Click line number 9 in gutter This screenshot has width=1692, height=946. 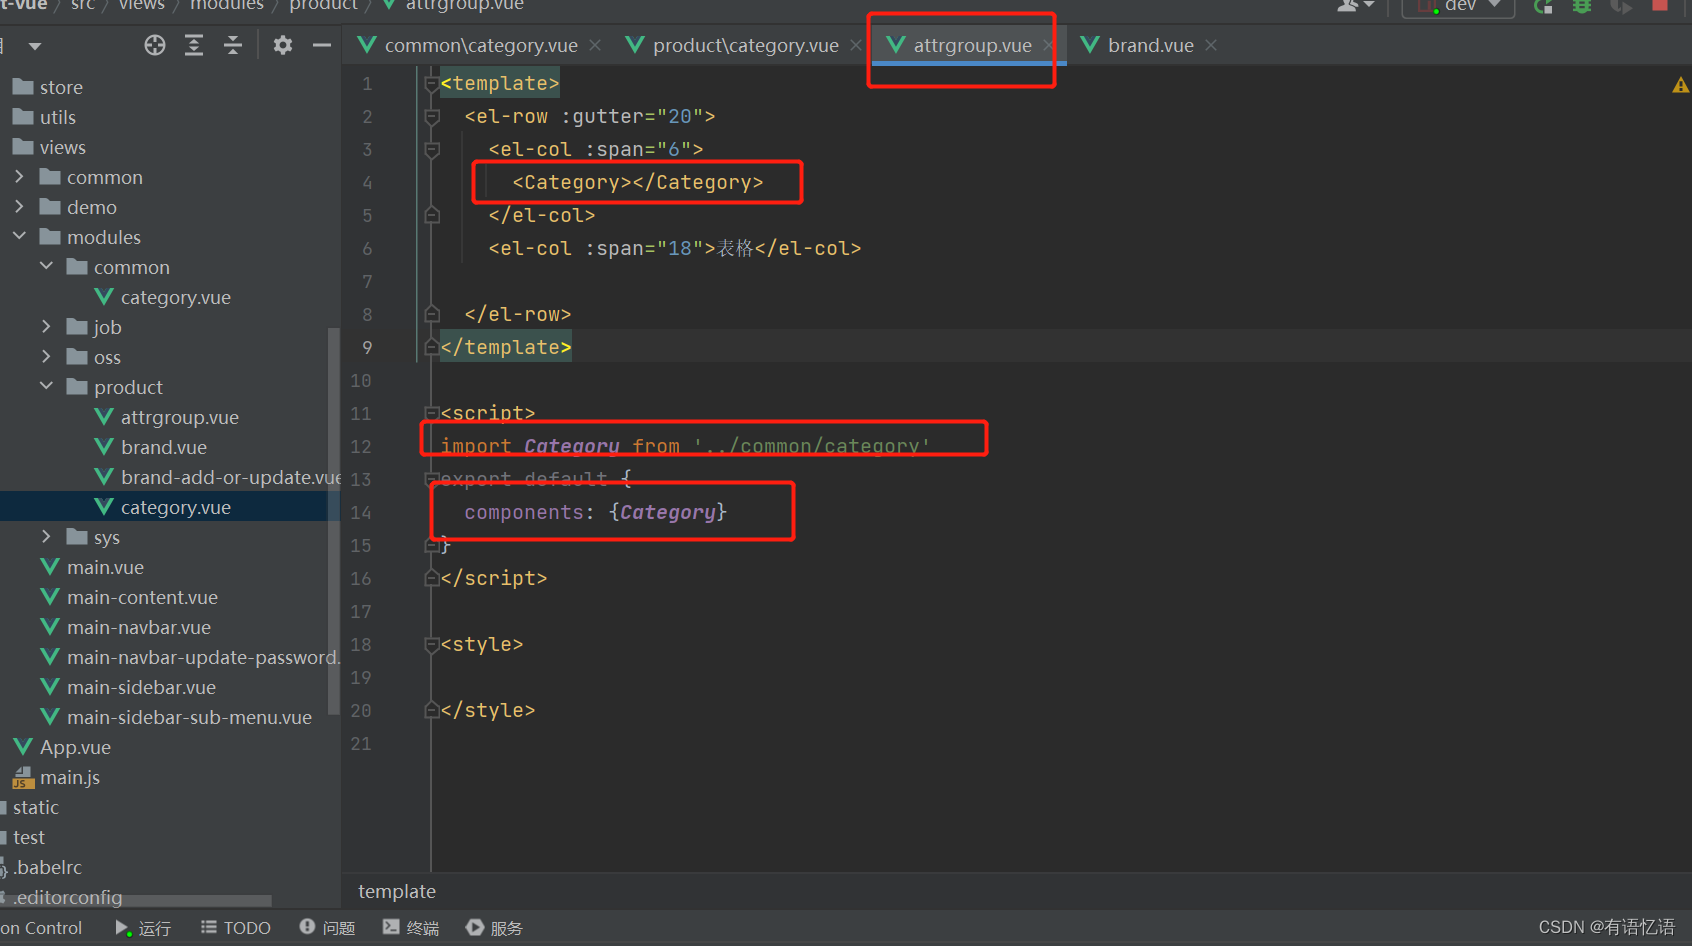point(367,347)
